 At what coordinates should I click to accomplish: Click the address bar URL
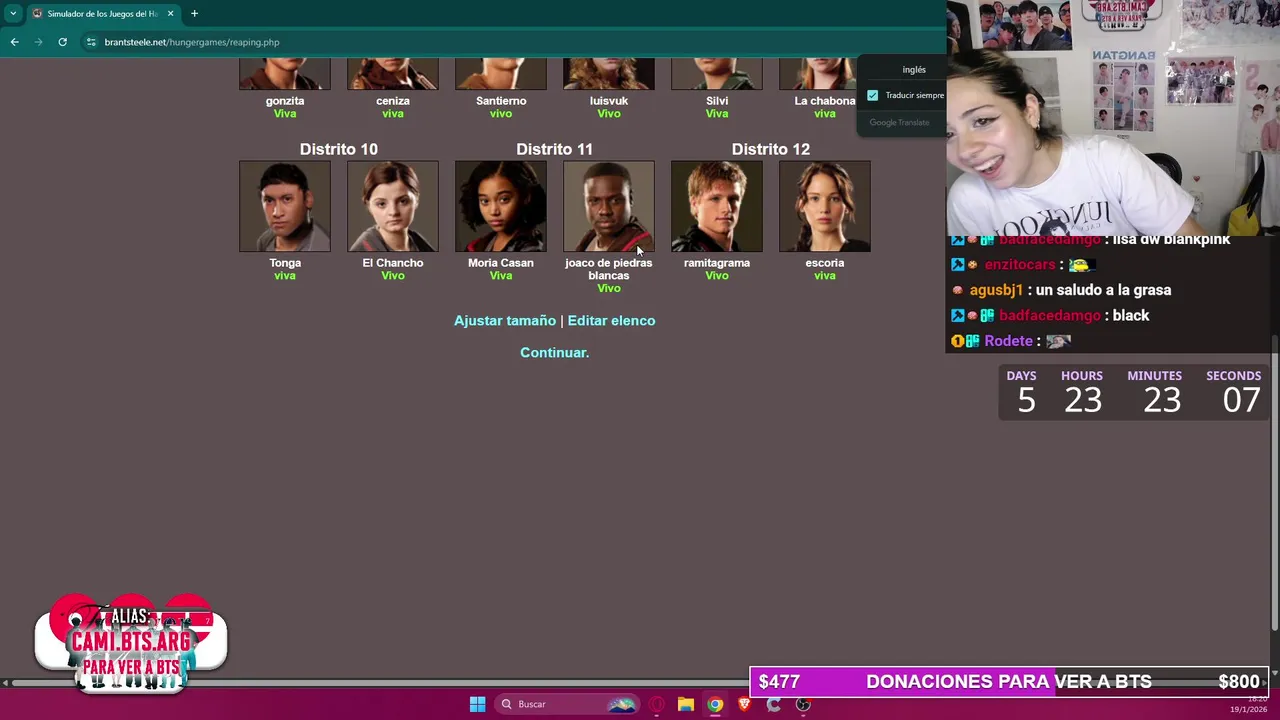[x=192, y=42]
